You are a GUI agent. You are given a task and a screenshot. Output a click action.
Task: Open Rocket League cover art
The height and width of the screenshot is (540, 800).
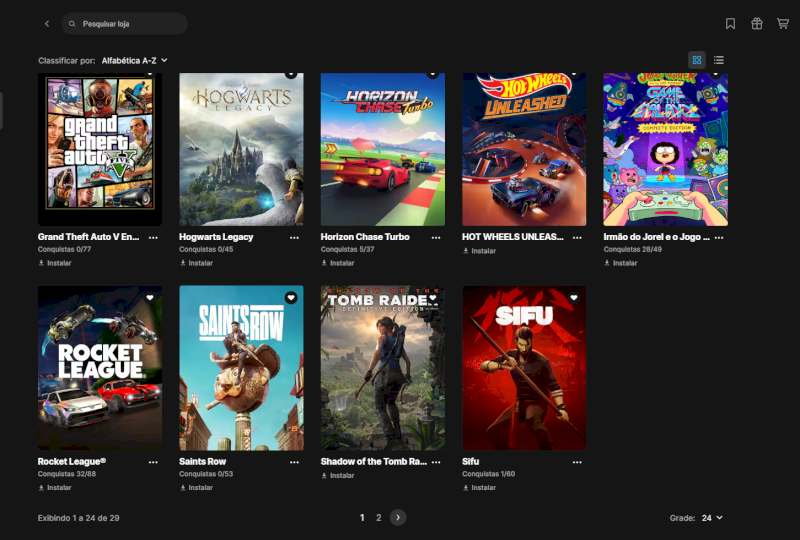[x=100, y=368]
